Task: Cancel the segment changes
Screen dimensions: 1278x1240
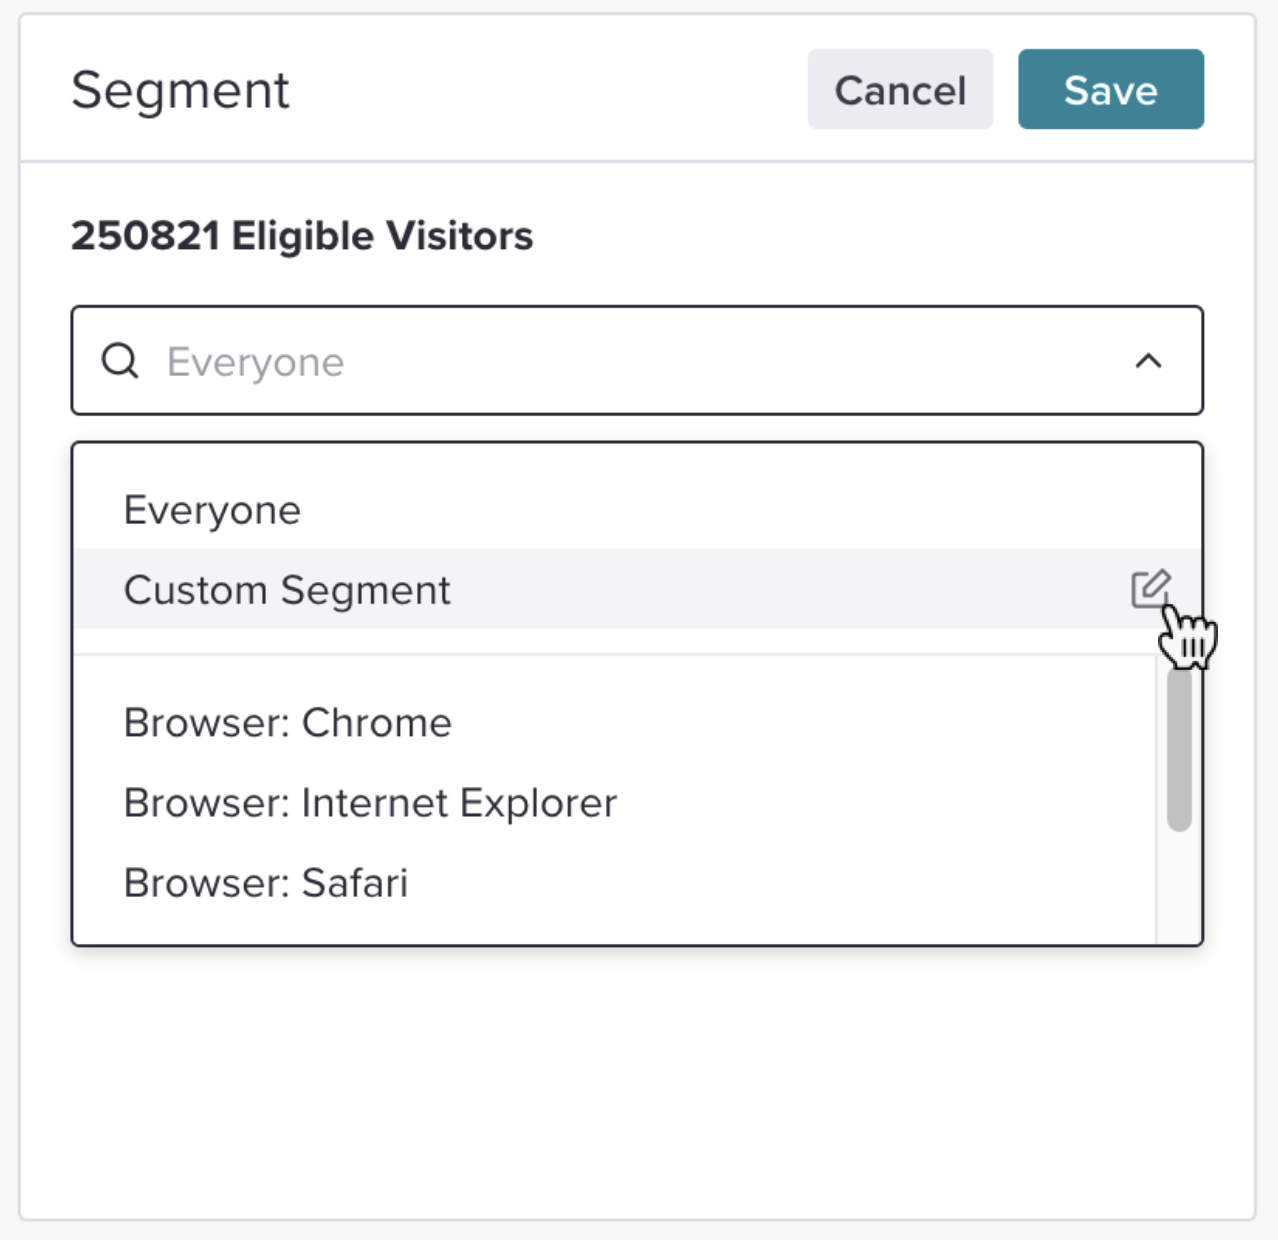Action: click(x=900, y=89)
